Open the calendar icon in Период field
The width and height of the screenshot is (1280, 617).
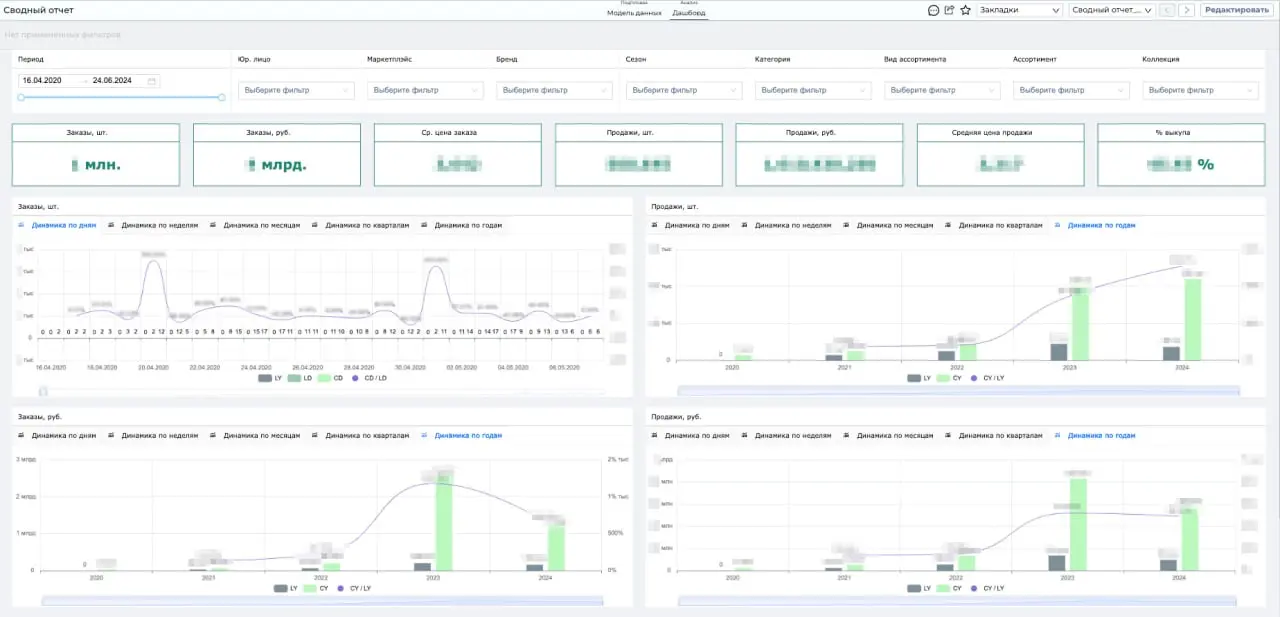152,81
